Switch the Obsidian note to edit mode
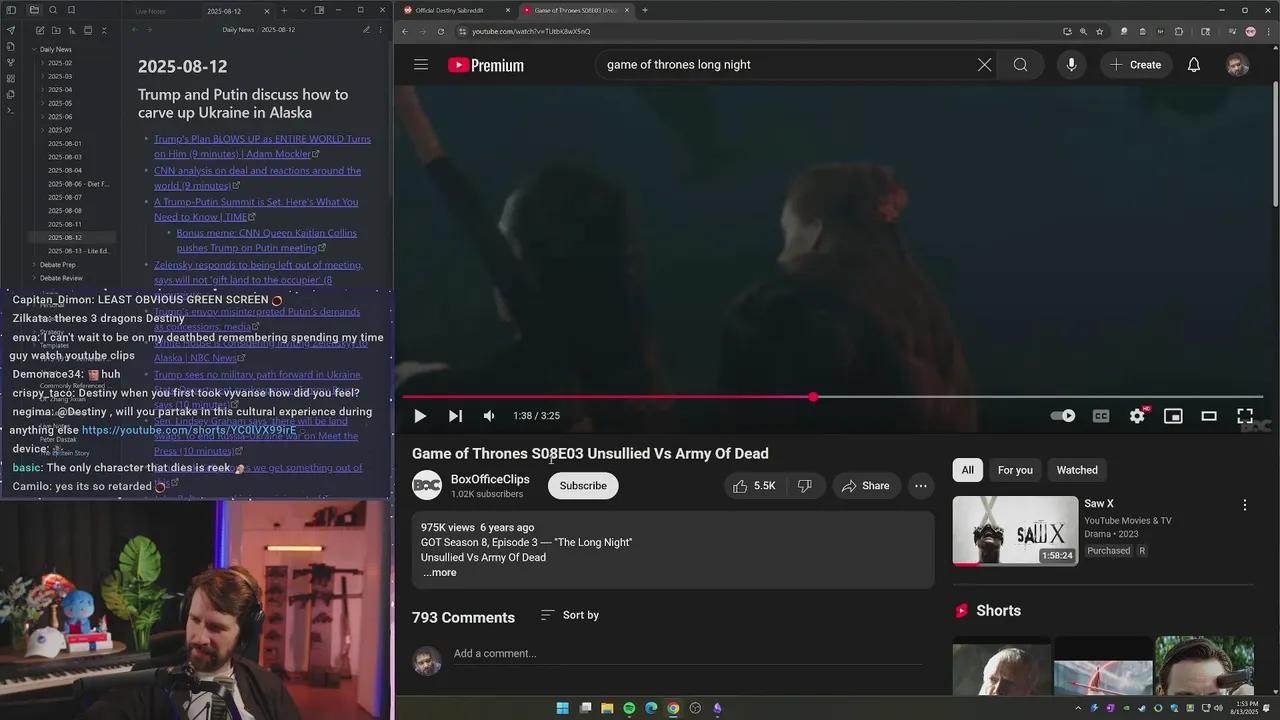1280x720 pixels. tap(366, 30)
